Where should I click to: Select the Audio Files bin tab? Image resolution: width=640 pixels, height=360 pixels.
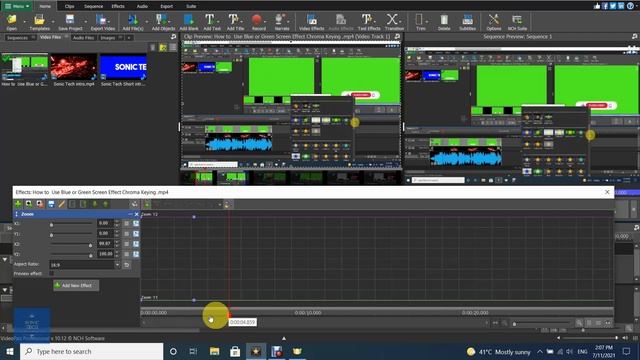tap(83, 38)
